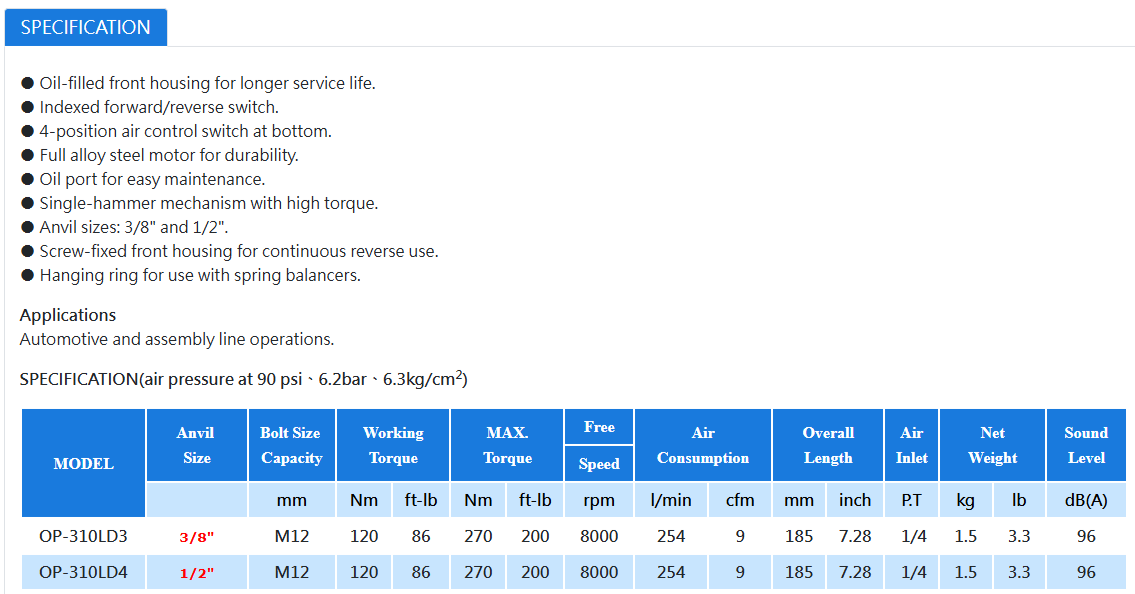Viewport: 1135px width, 594px height.
Task: Click 'Indexed forward/reverse switch' bullet
Action: (x=150, y=107)
